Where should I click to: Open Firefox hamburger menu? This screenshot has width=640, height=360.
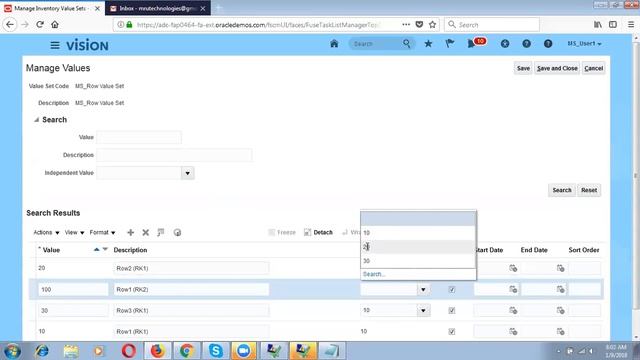click(x=631, y=24)
